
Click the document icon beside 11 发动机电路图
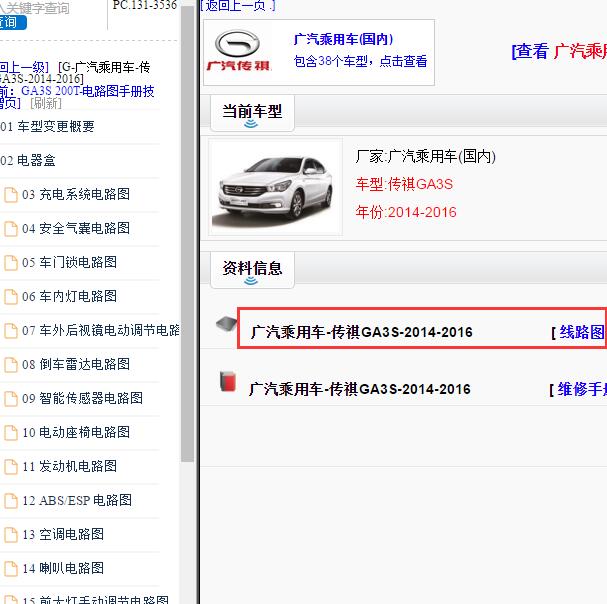coord(10,467)
